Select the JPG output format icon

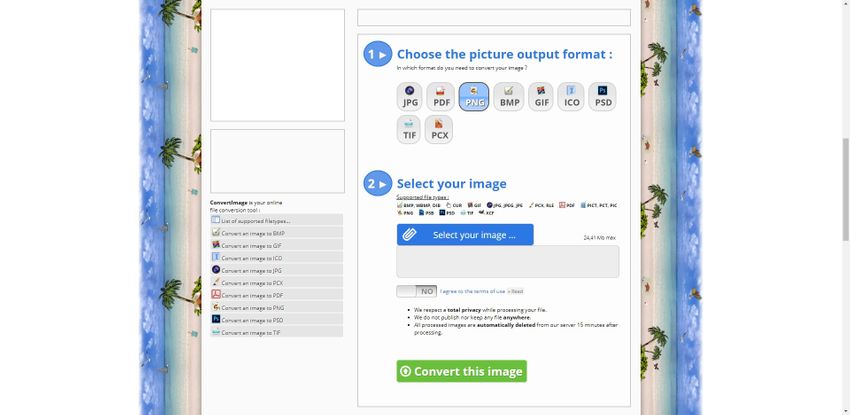click(410, 97)
